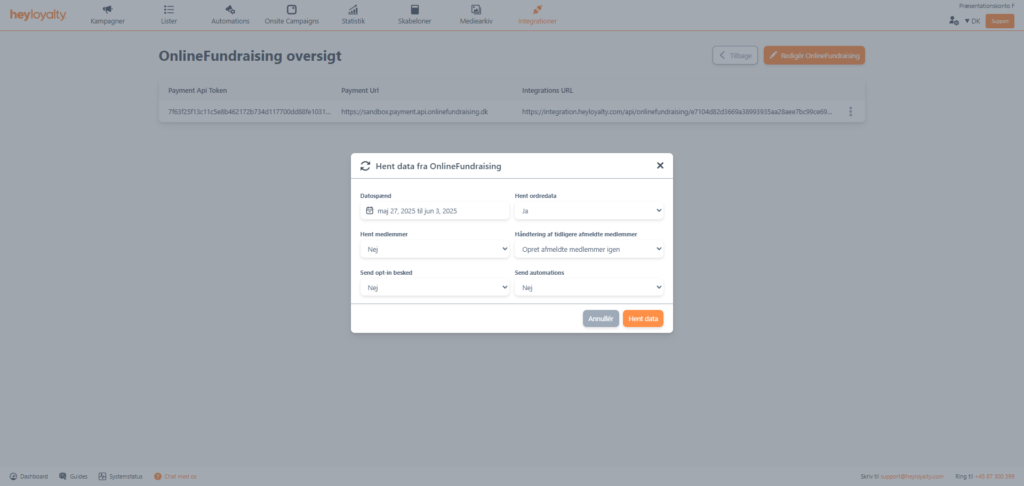Viewport: 1024px width, 486px height.
Task: Go to the Kampagner menu
Action: (107, 14)
